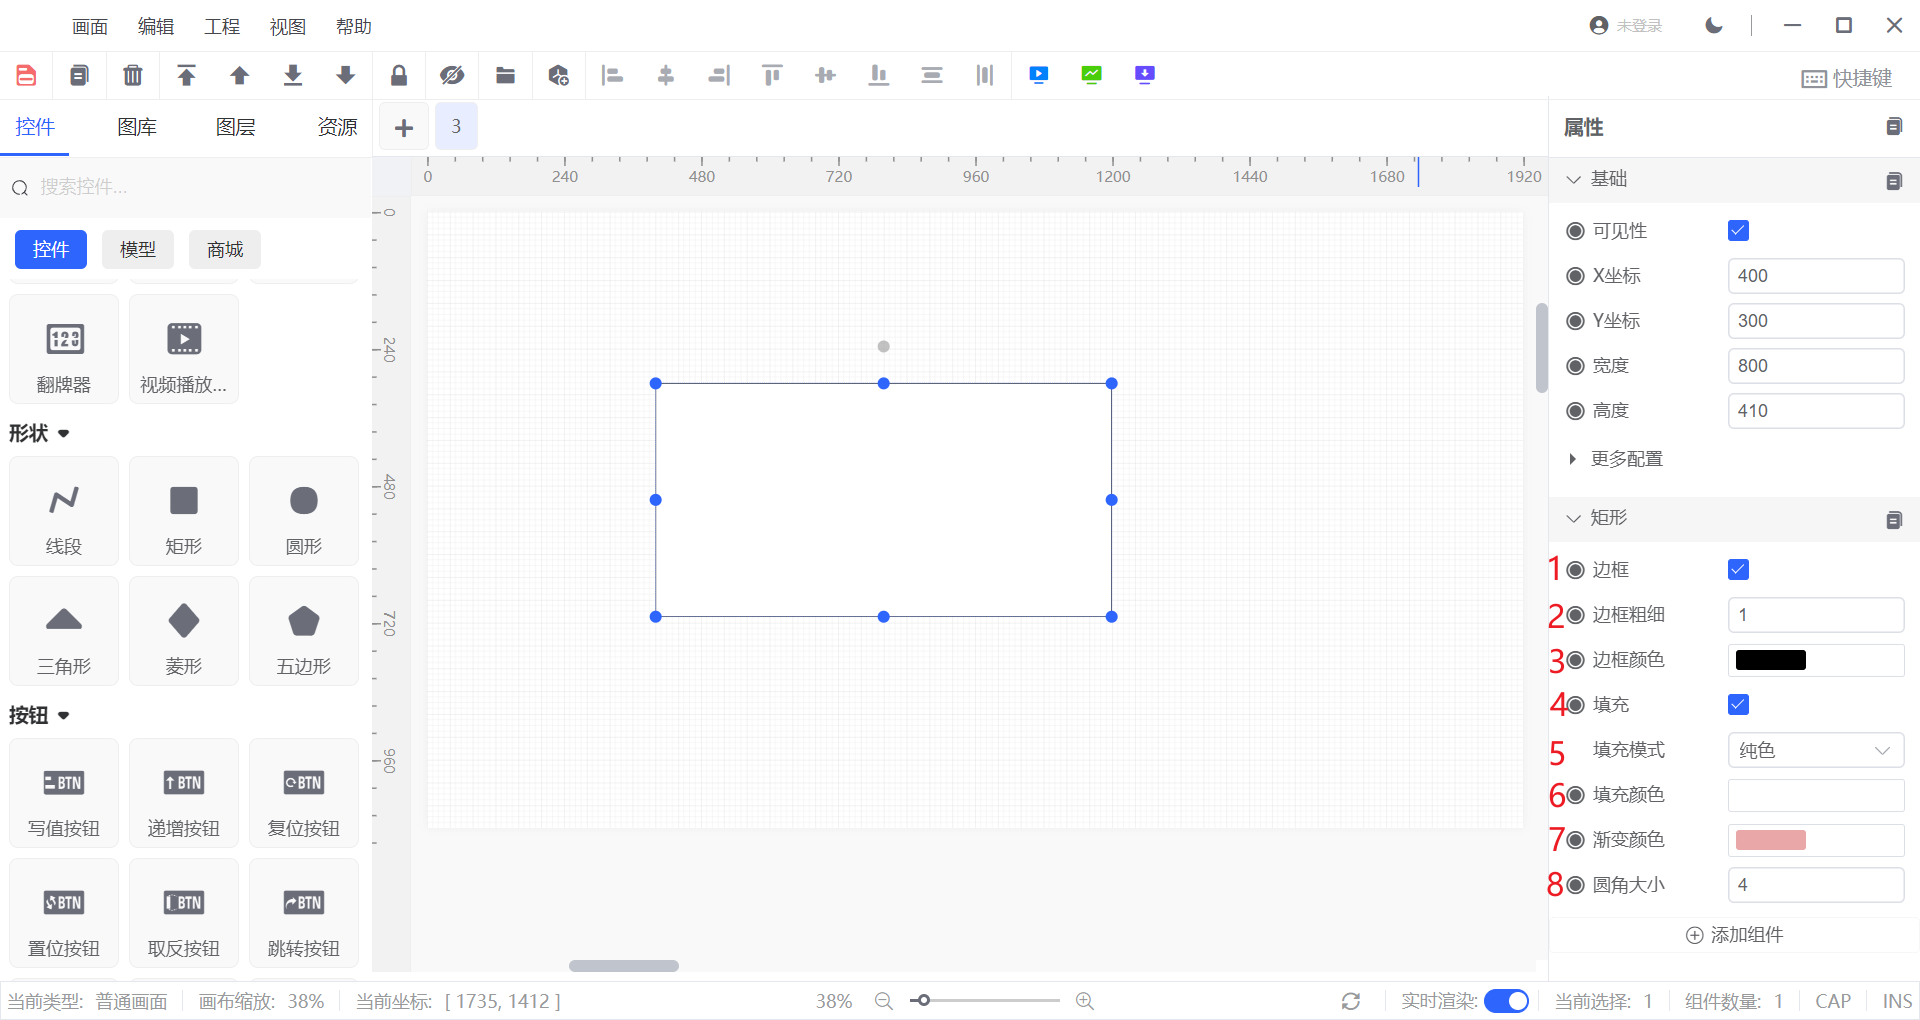Turn off the 实时渲染 switch
Image resolution: width=1920 pixels, height=1020 pixels.
[1506, 1001]
